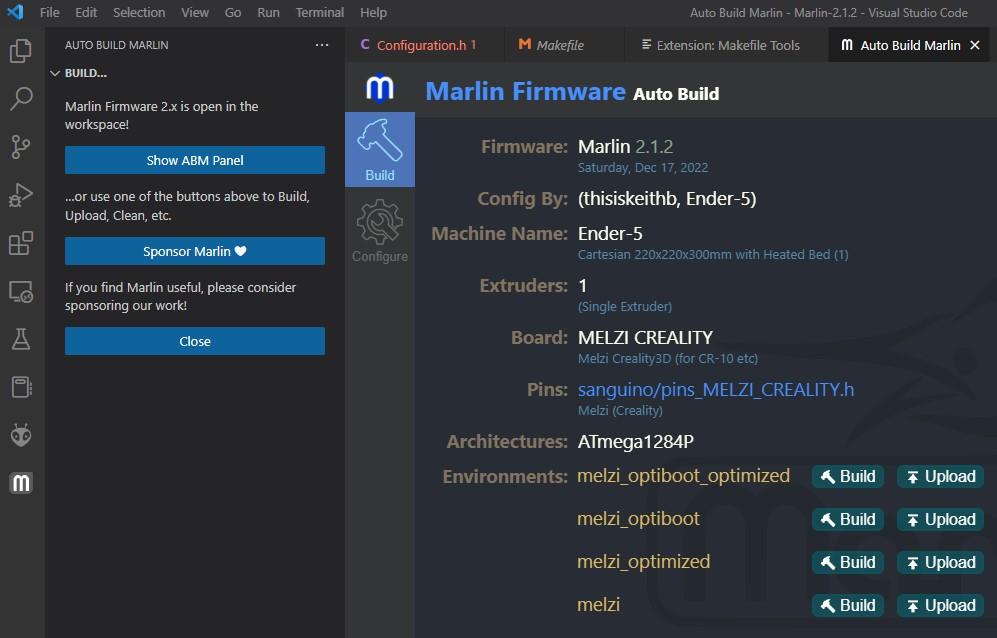Open sidebar More Actions ellipsis
This screenshot has width=997, height=638.
[322, 45]
